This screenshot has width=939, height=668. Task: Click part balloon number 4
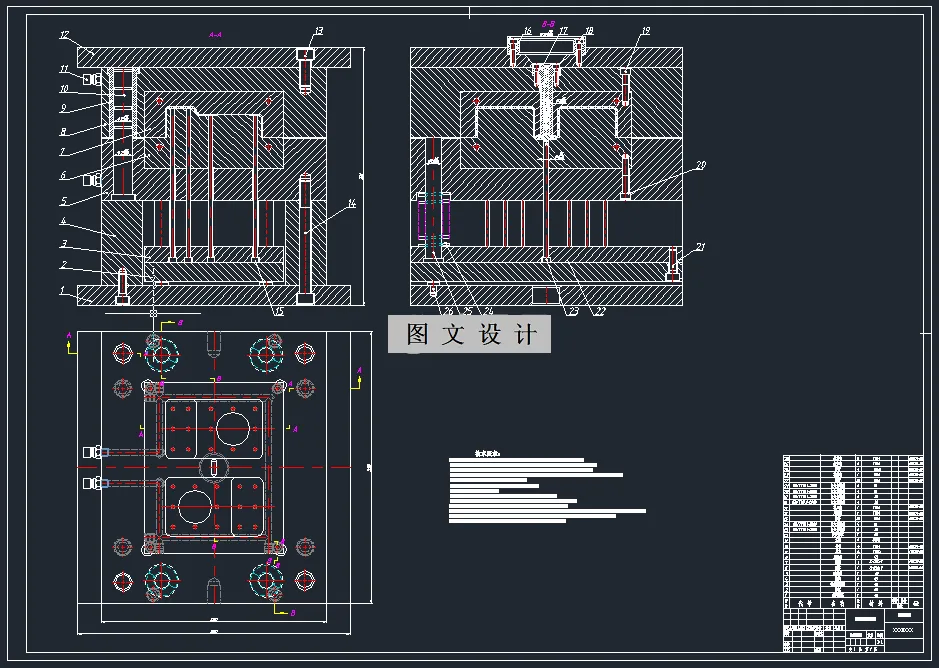pyautogui.click(x=63, y=221)
